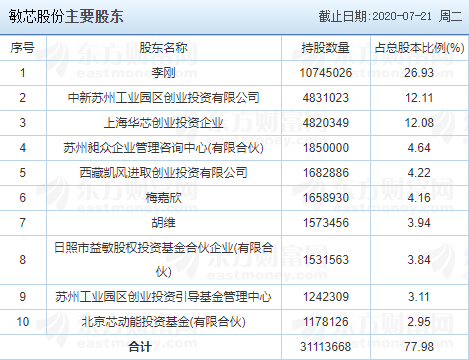469x360 pixels.
Task: Click the 序号 column header
Action: [22, 48]
